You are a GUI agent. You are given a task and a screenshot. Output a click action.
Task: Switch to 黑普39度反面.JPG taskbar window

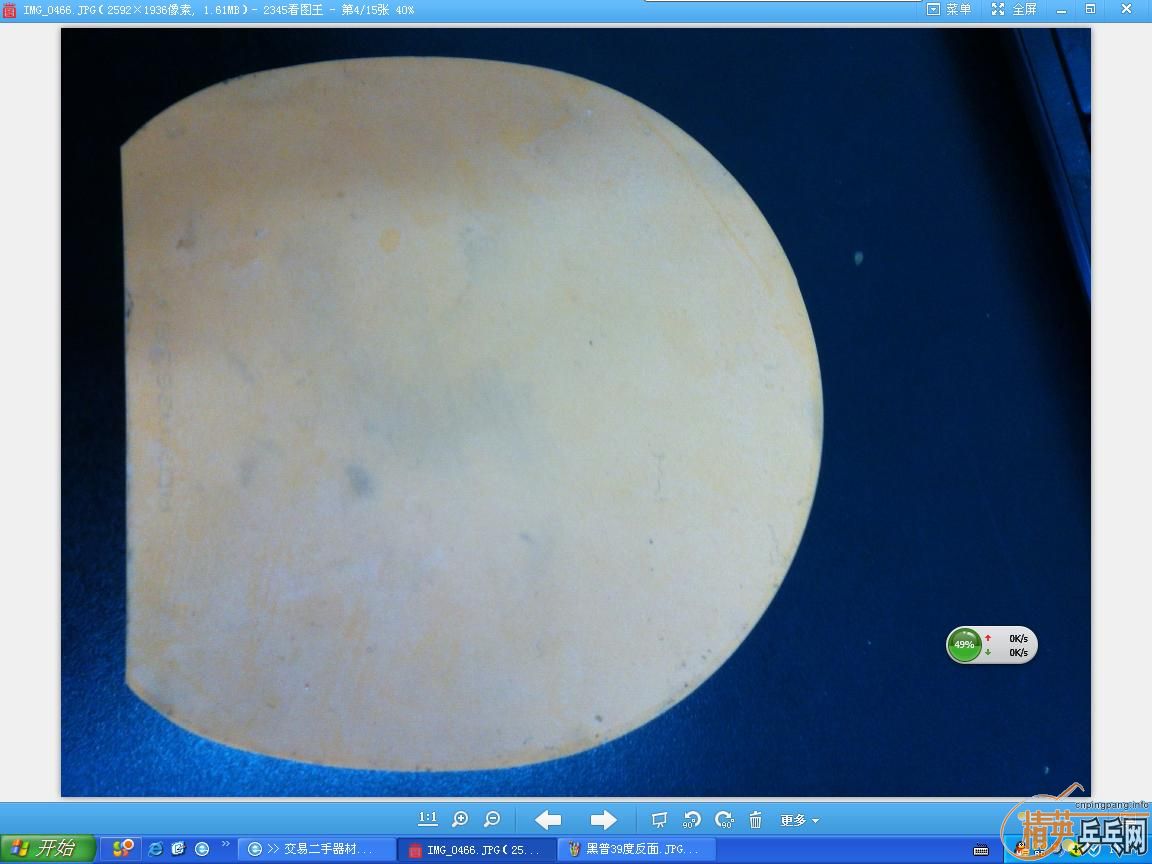(x=636, y=849)
